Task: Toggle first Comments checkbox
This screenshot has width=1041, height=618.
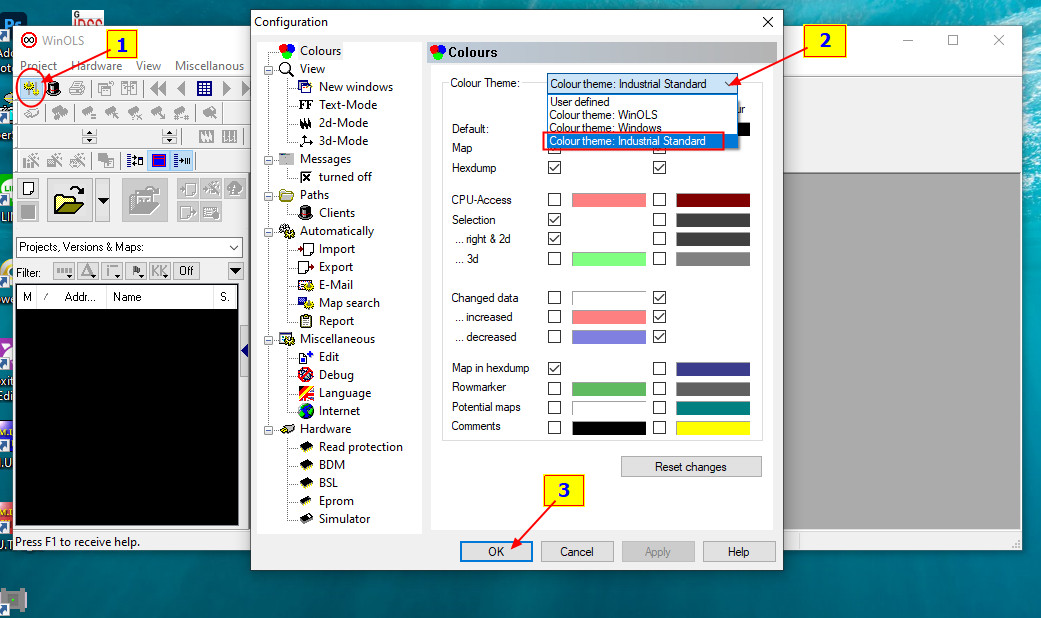Action: pos(554,427)
